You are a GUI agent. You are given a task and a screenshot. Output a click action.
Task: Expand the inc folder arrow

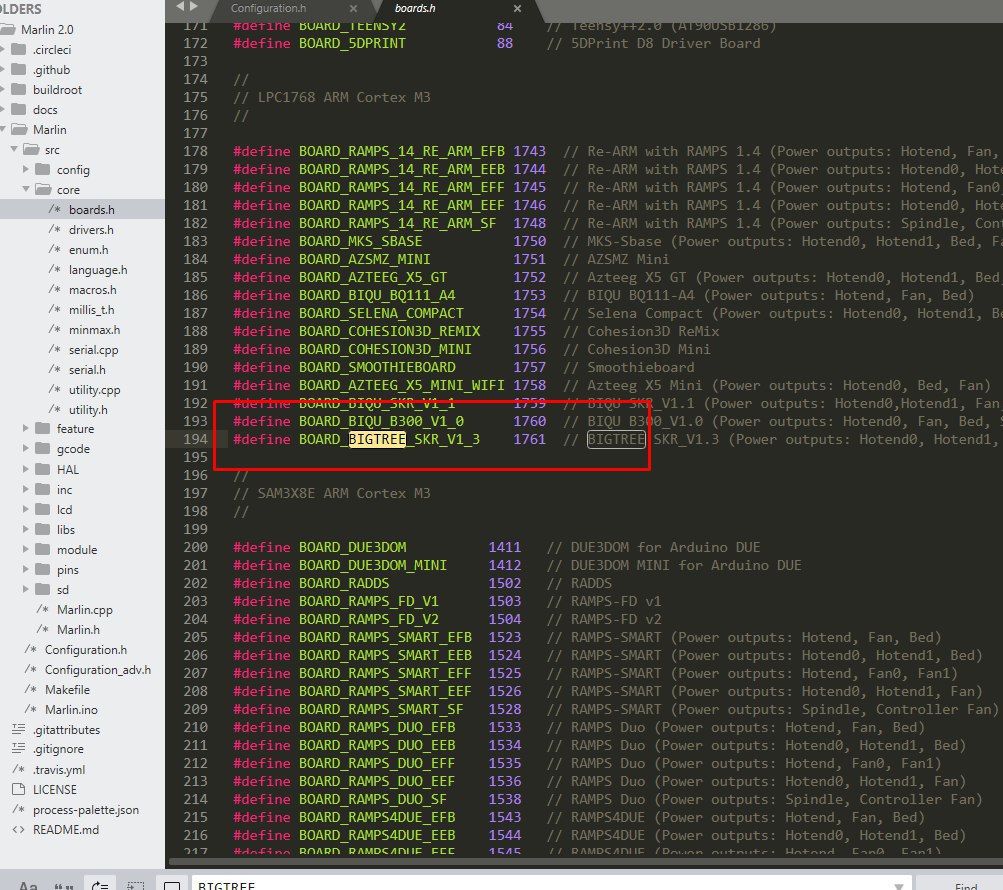(26, 489)
